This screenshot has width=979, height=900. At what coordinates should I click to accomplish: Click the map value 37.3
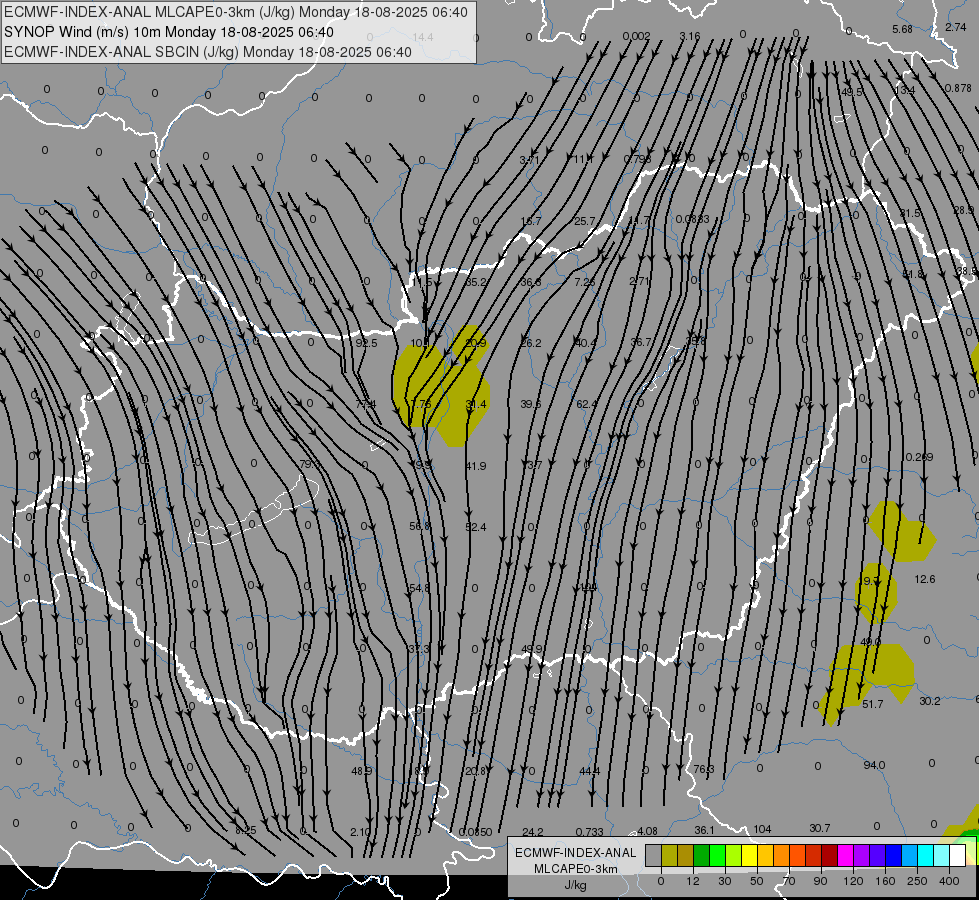point(419,649)
